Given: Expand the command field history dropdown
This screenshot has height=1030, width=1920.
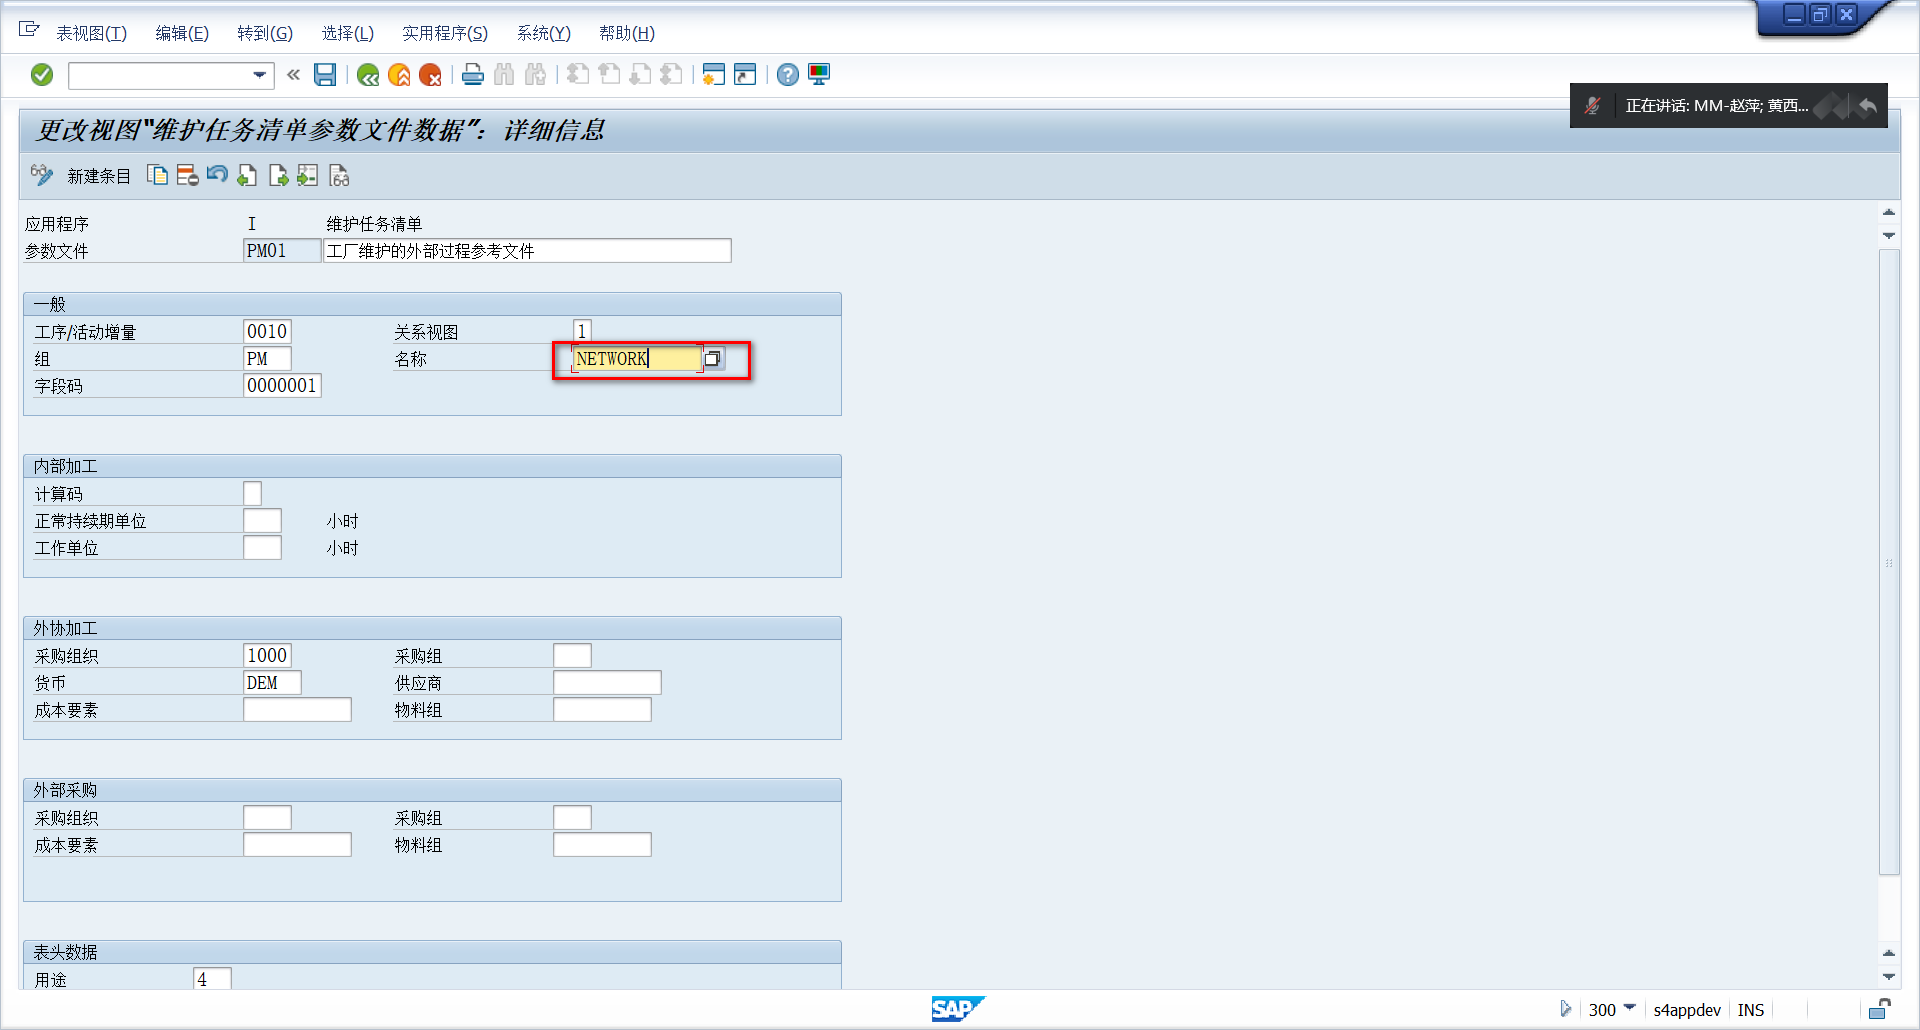Looking at the screenshot, I should coord(258,75).
